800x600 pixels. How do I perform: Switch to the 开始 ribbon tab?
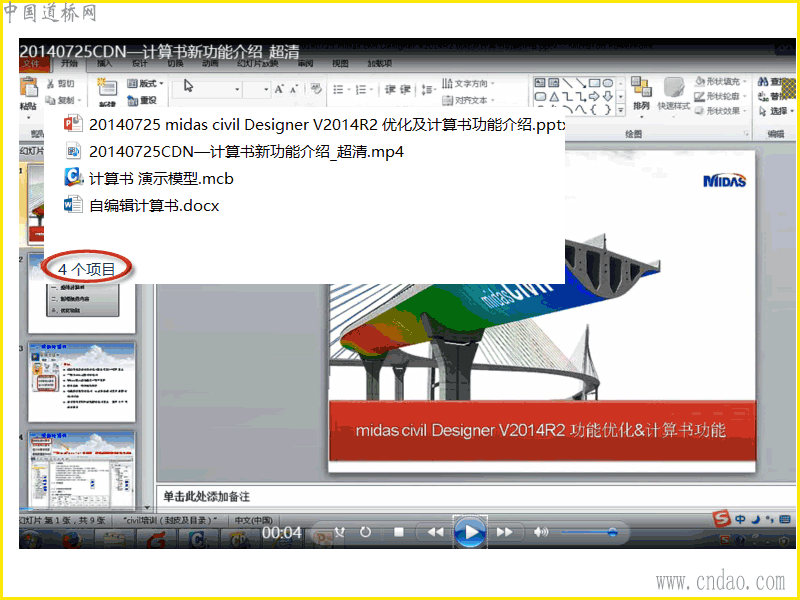pos(69,63)
